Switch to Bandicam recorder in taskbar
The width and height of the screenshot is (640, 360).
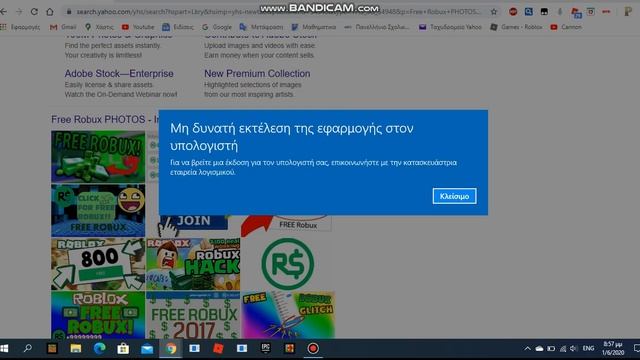tap(313, 349)
